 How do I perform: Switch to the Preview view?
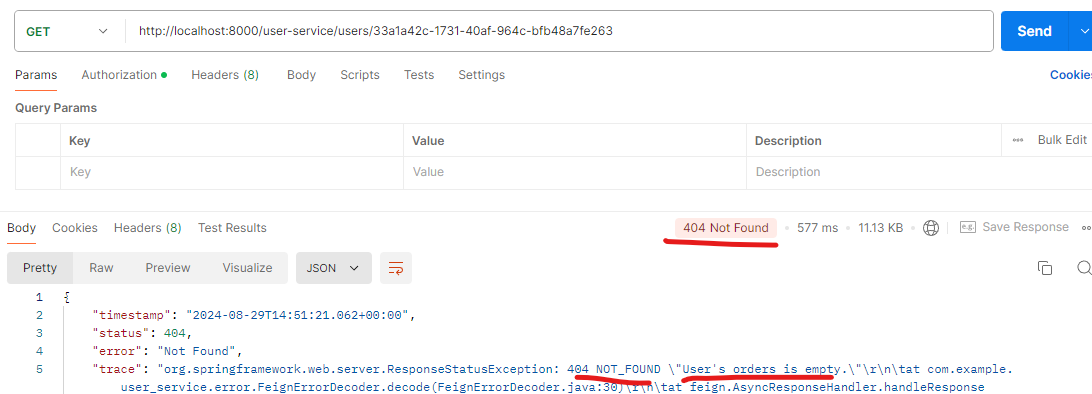click(x=168, y=268)
